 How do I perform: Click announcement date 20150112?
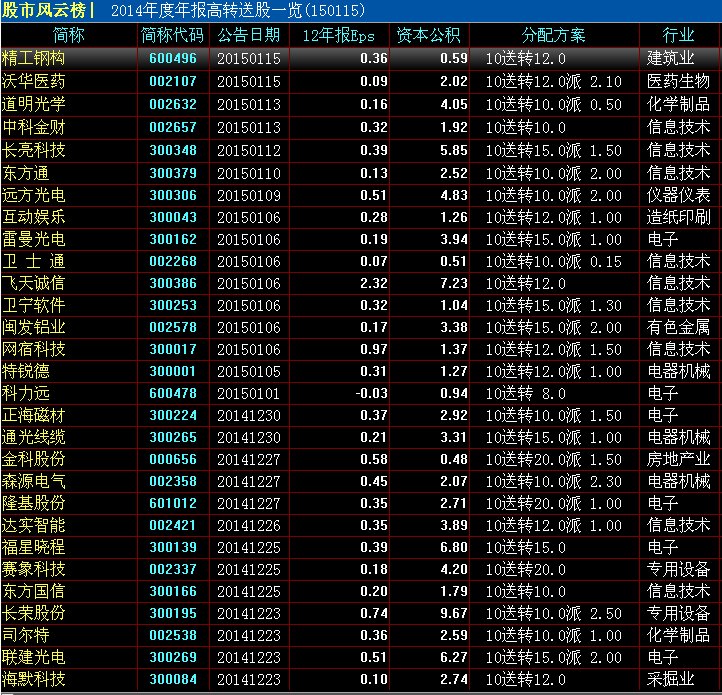[x=249, y=151]
